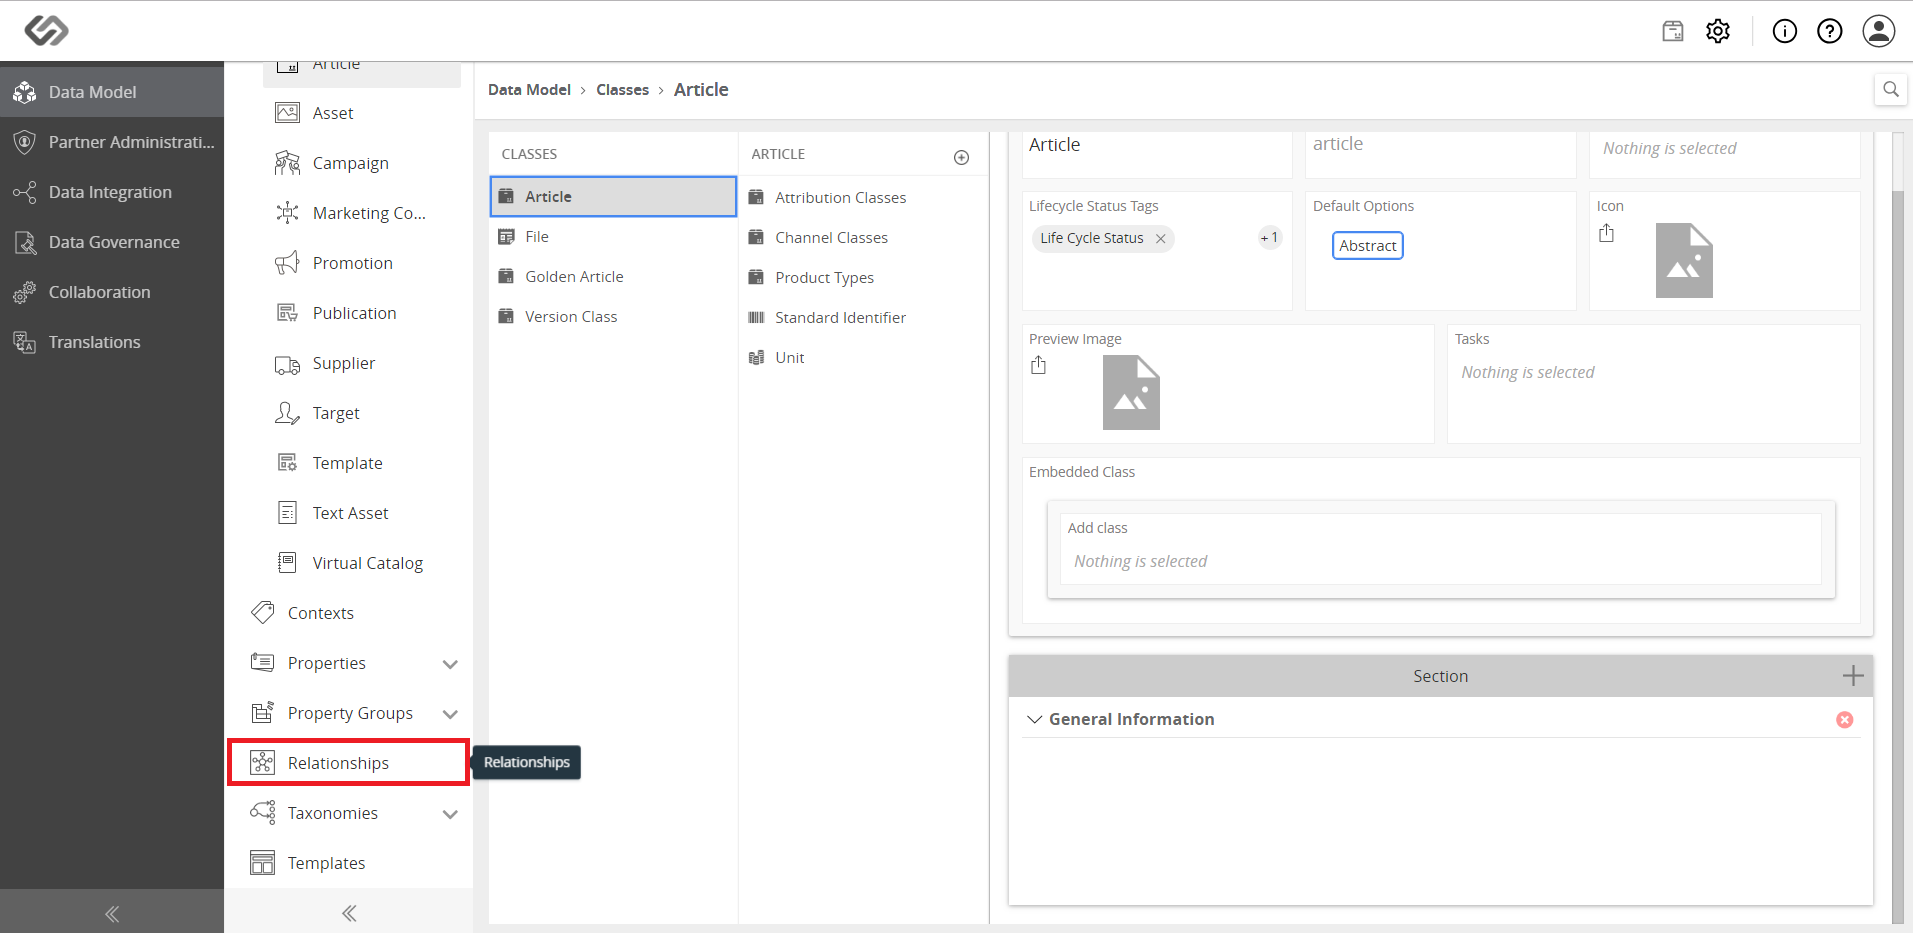Screen dimensions: 1913x933
Task: Click the app logo in header
Action: coord(46,31)
